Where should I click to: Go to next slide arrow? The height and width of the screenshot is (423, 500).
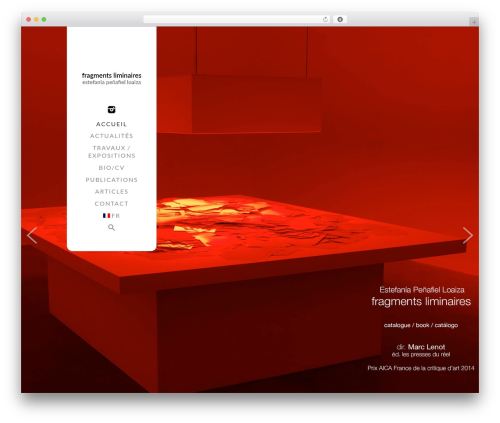coord(468,235)
